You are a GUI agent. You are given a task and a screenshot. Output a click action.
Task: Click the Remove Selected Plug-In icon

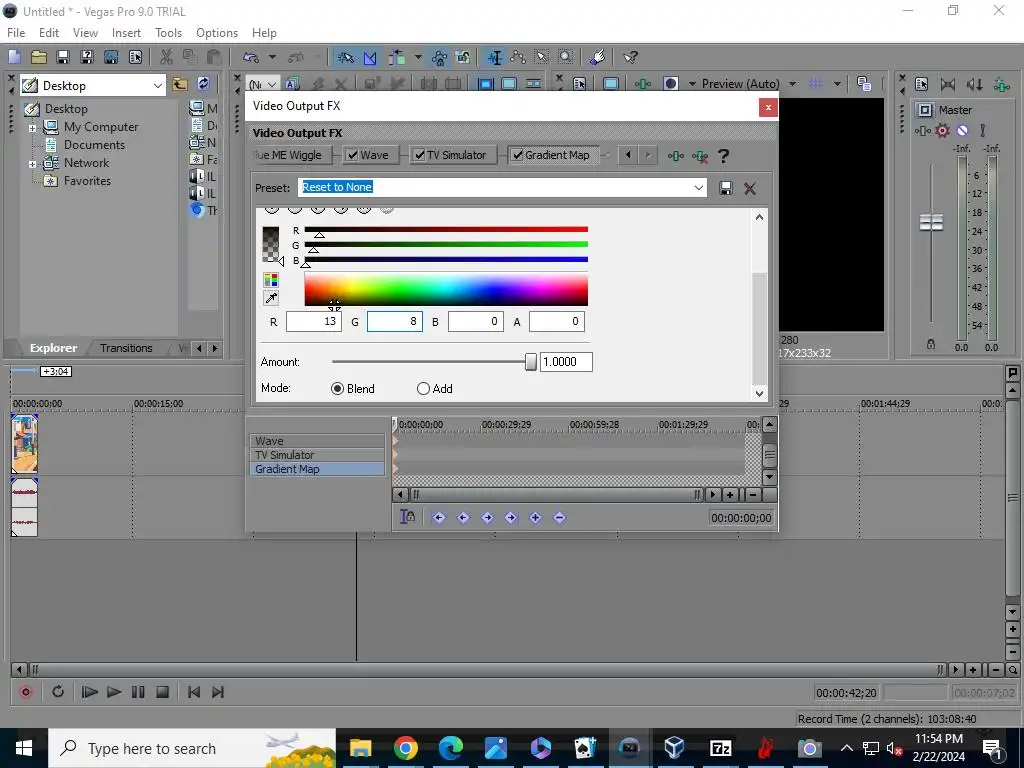coord(700,156)
